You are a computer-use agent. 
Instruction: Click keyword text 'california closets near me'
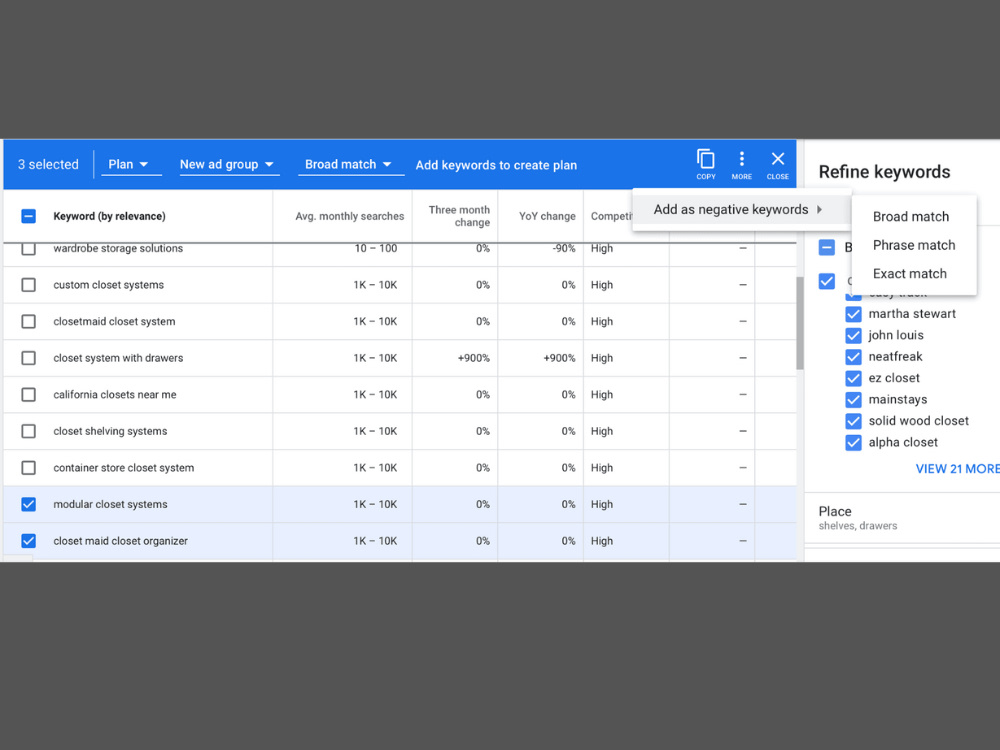click(115, 395)
